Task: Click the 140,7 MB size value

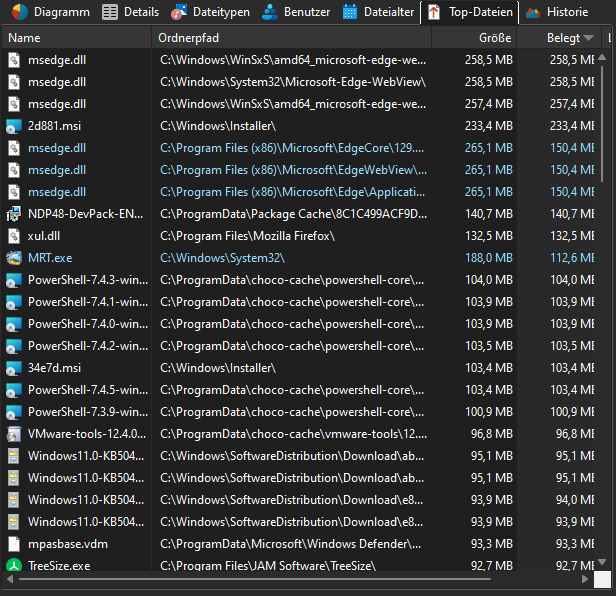Action: (489, 214)
